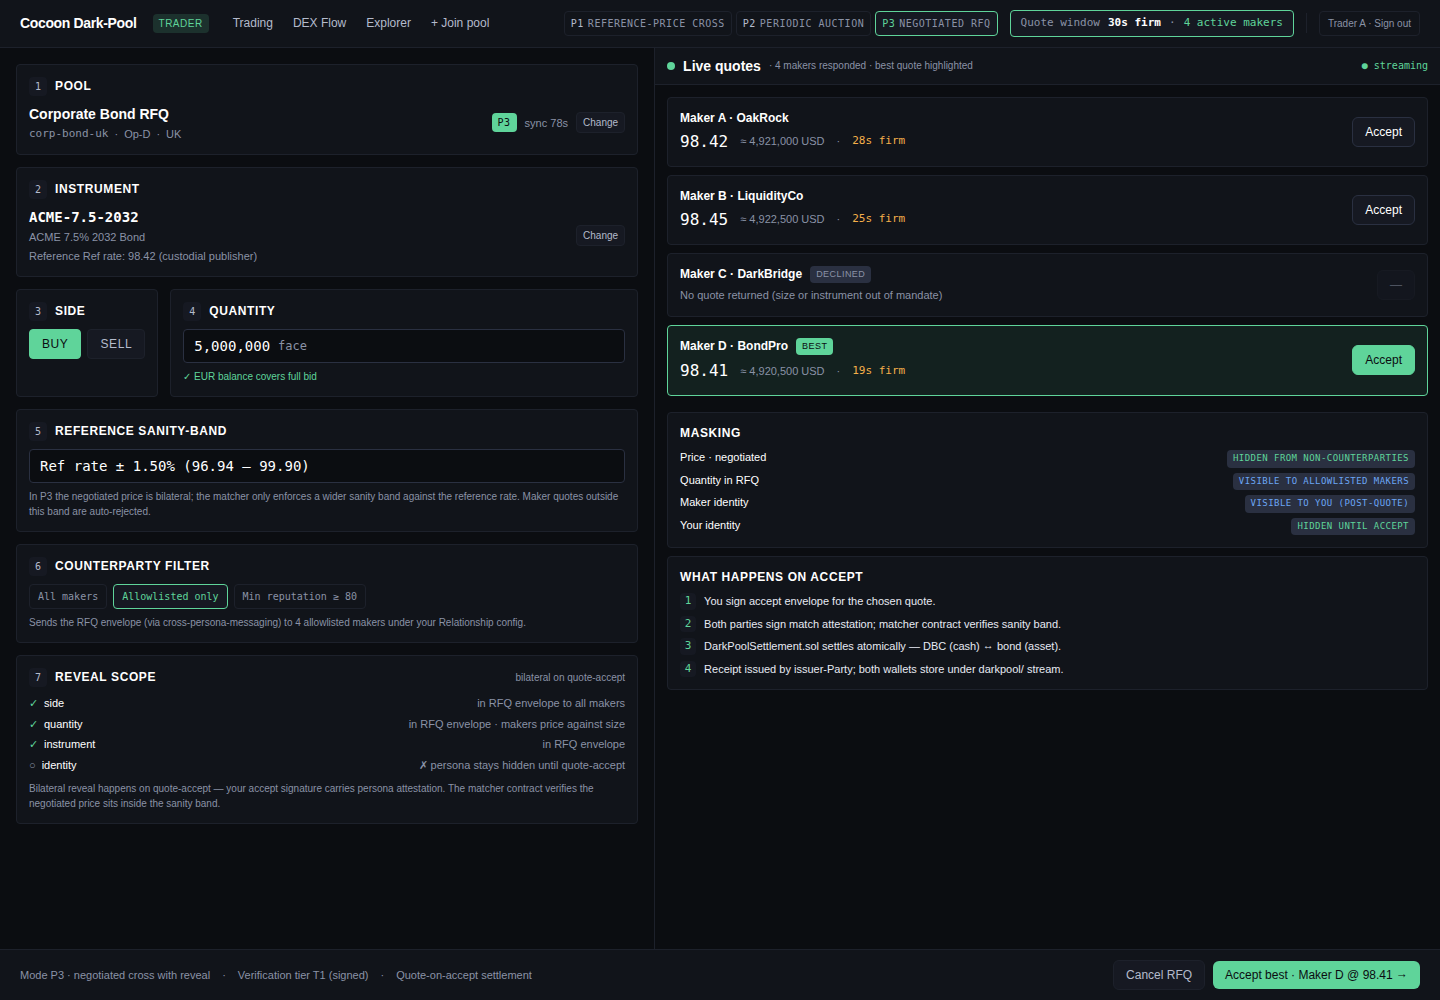This screenshot has width=1440, height=1000.
Task: Go to the Explorer page
Action: (388, 23)
